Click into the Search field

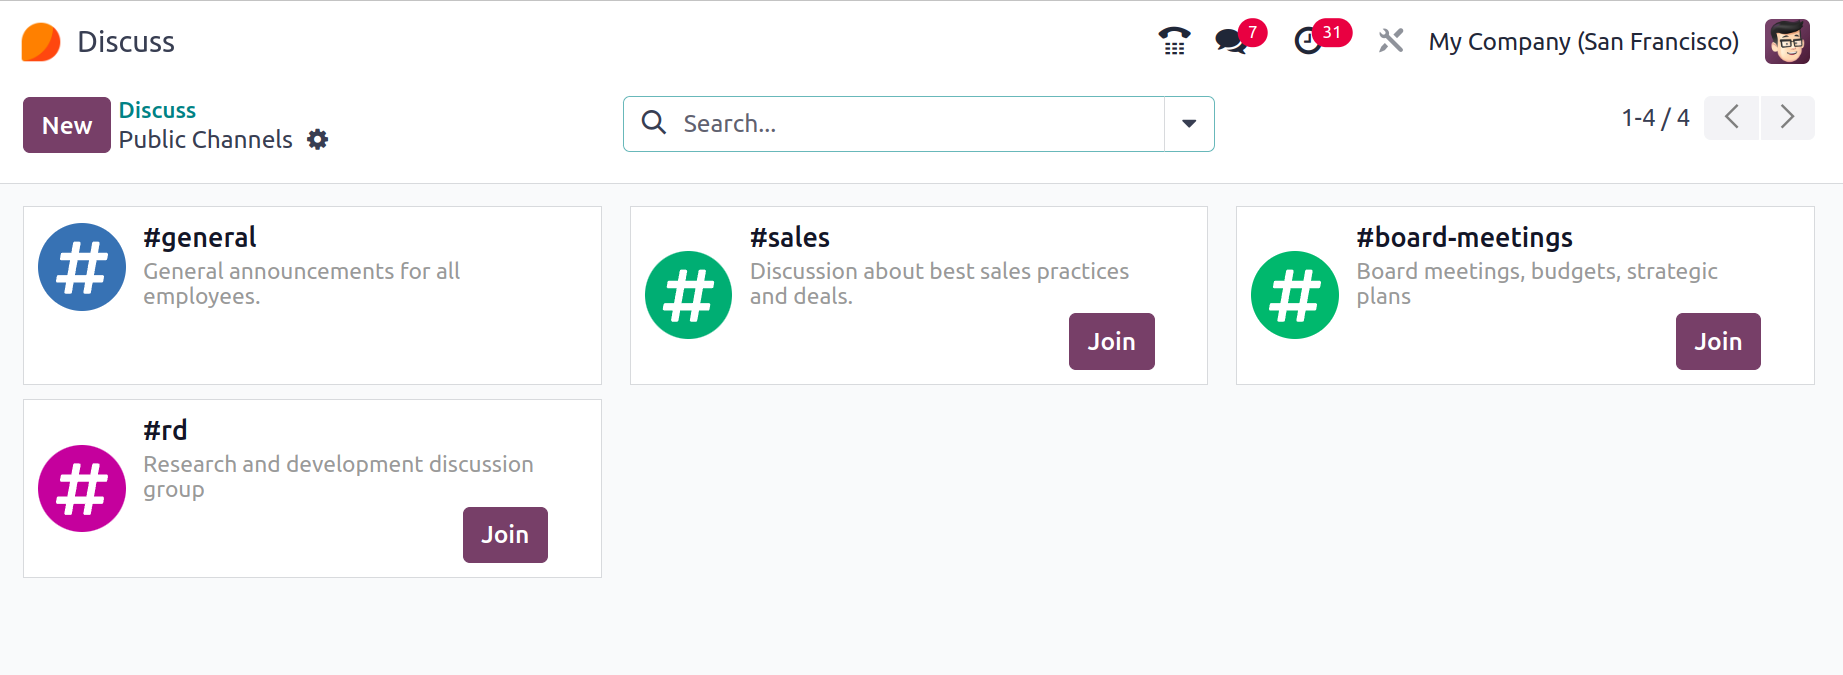pyautogui.click(x=918, y=124)
